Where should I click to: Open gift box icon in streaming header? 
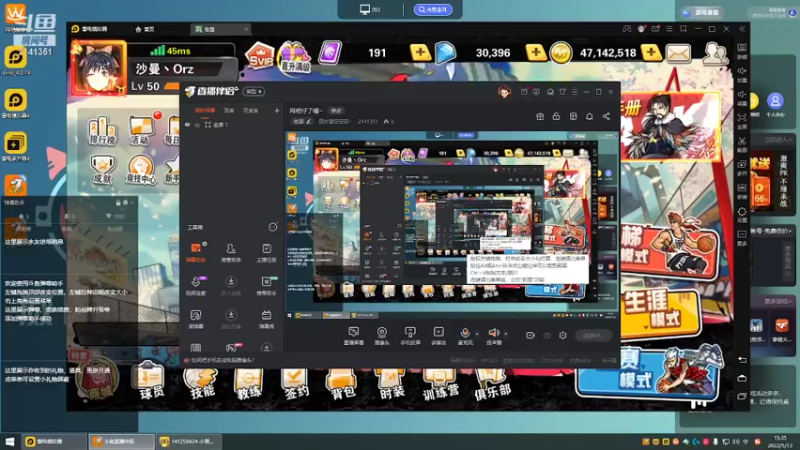[x=540, y=116]
